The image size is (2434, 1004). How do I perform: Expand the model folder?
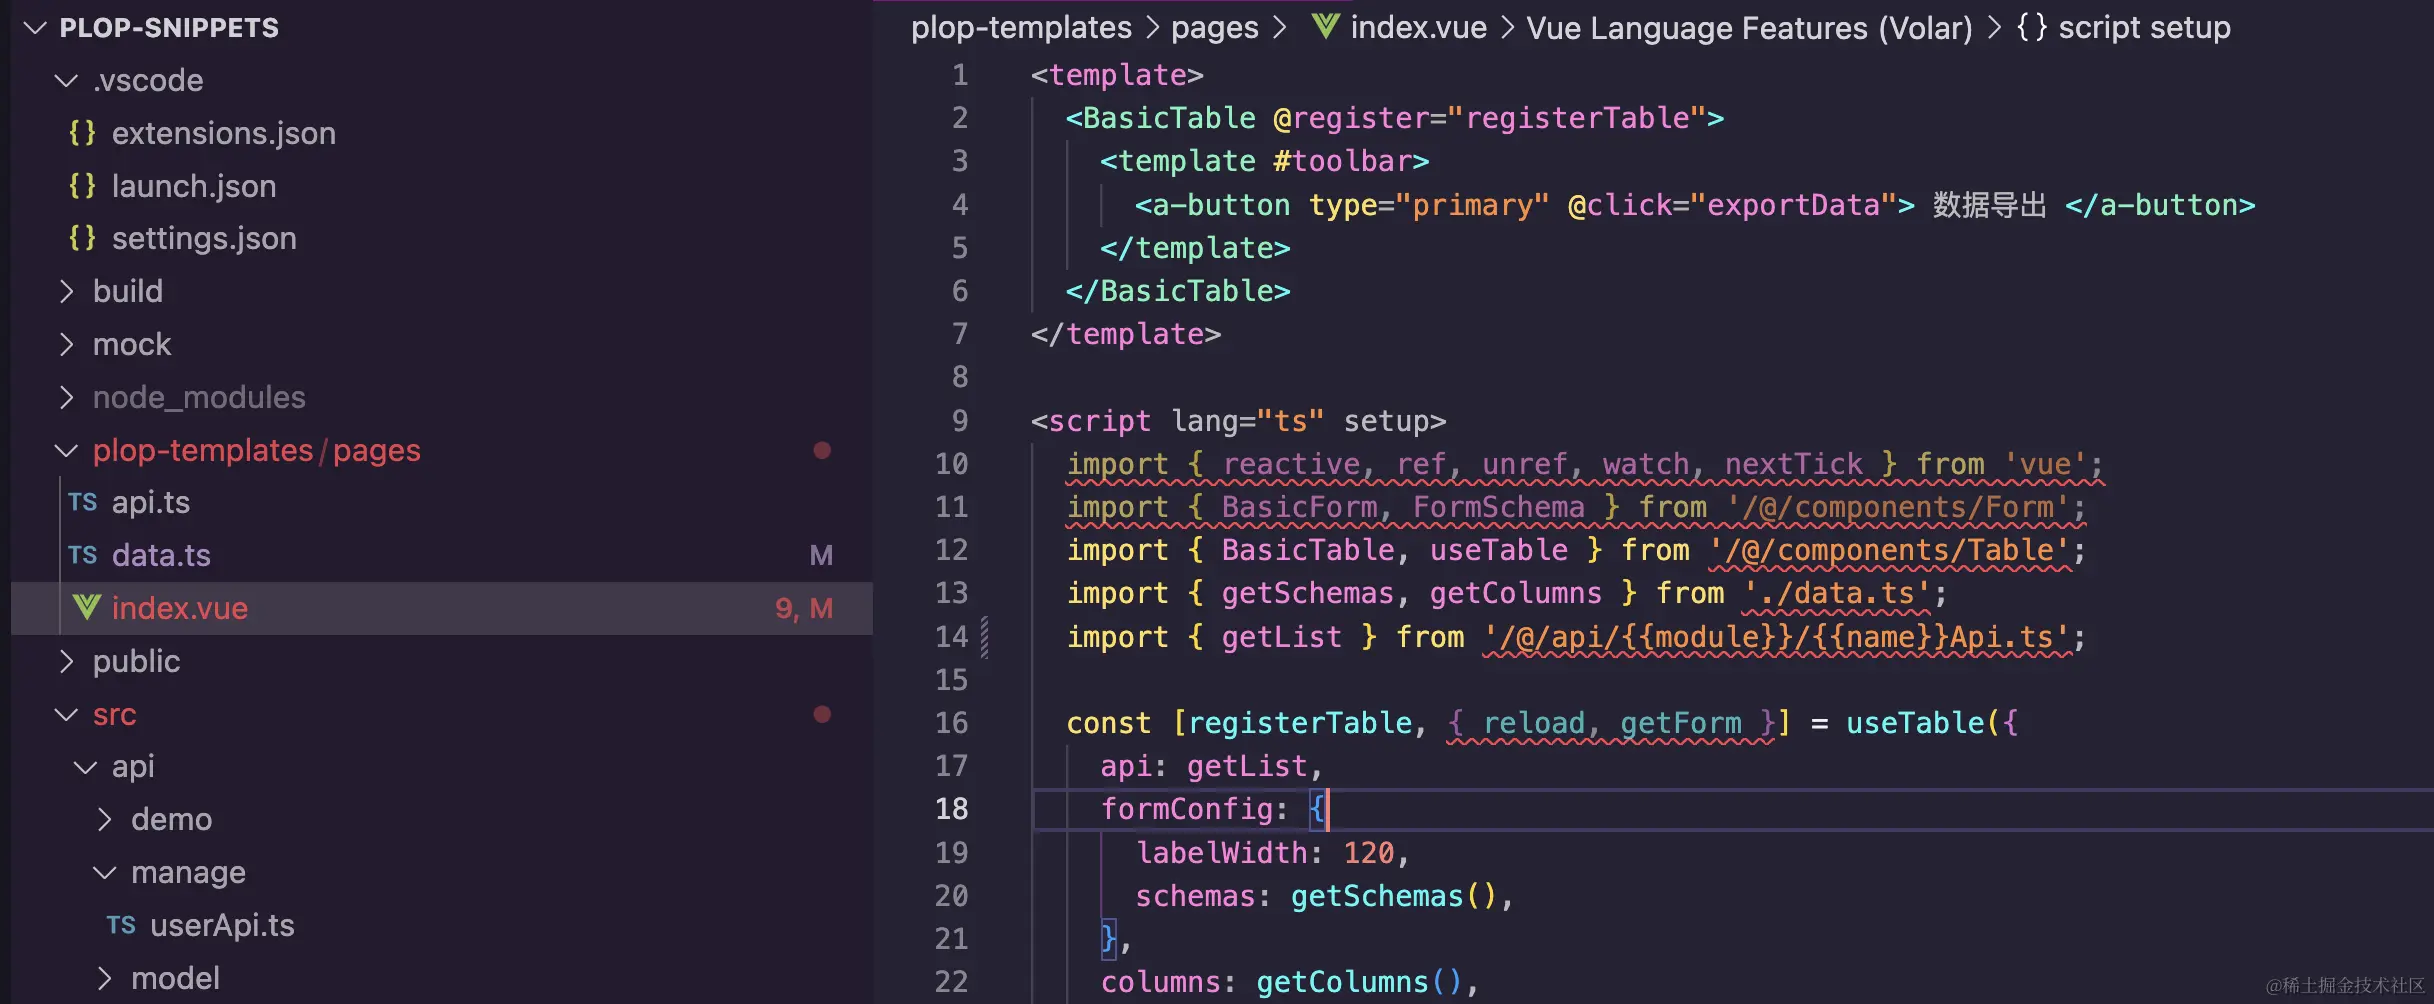[104, 978]
